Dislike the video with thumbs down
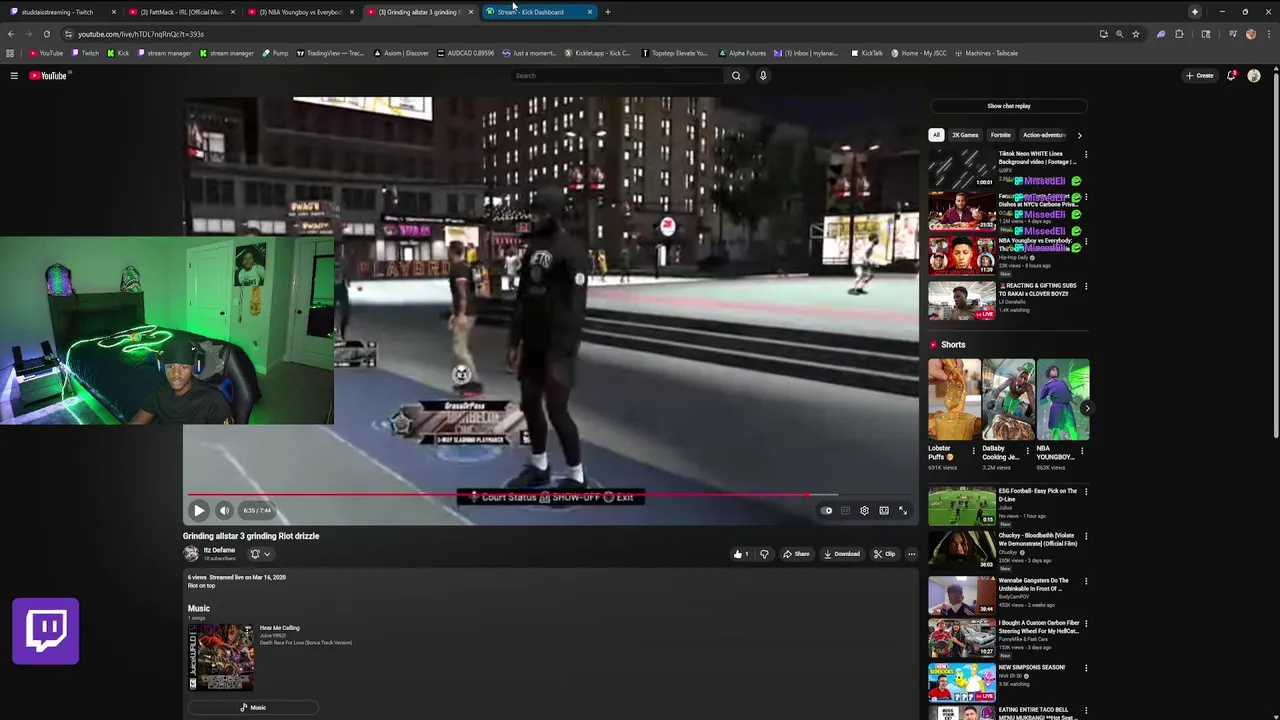1280x720 pixels. click(x=764, y=554)
